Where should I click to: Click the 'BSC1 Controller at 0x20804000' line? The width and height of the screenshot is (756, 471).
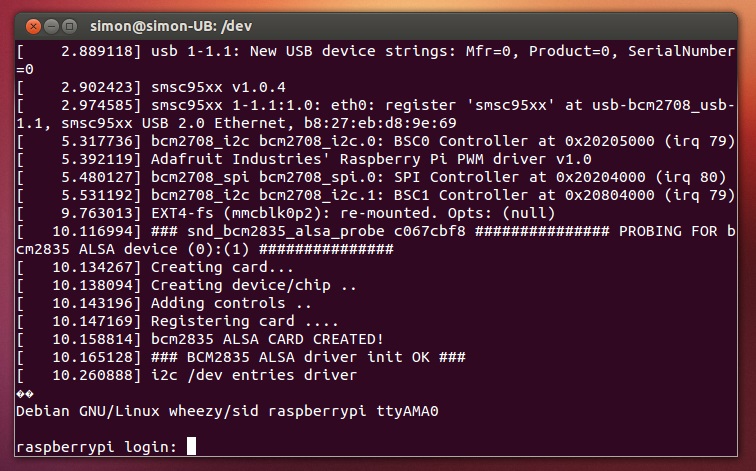(x=376, y=195)
